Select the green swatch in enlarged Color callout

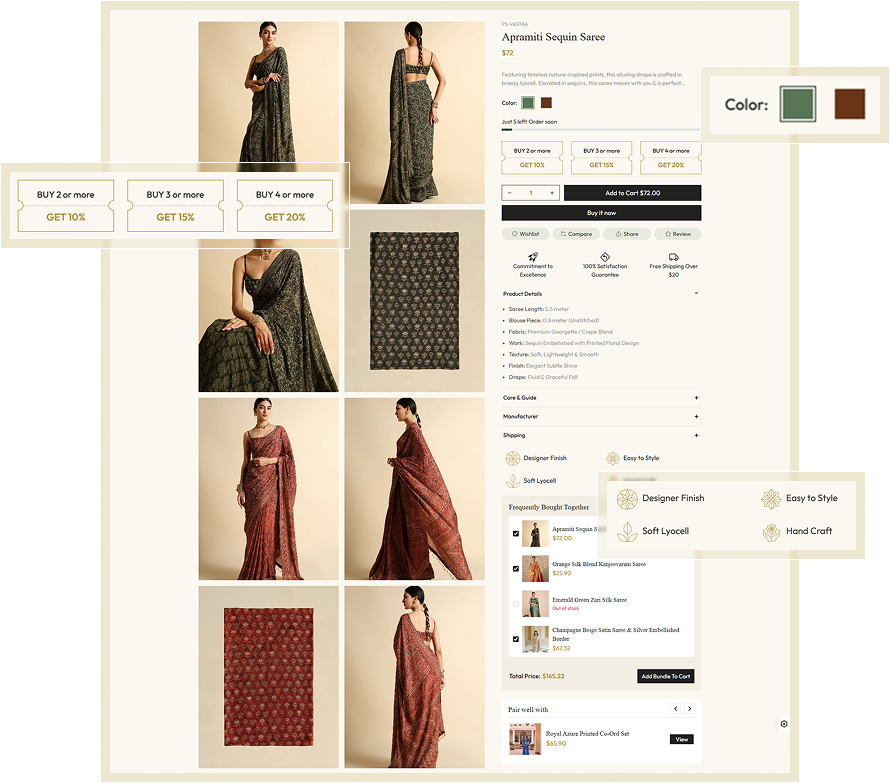[797, 104]
